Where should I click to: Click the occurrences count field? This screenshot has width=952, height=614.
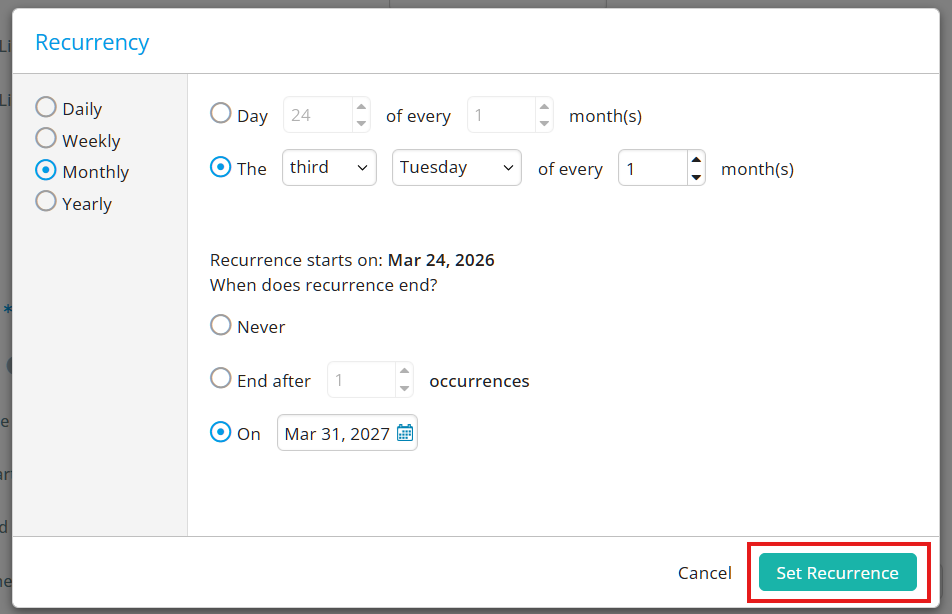click(360, 380)
